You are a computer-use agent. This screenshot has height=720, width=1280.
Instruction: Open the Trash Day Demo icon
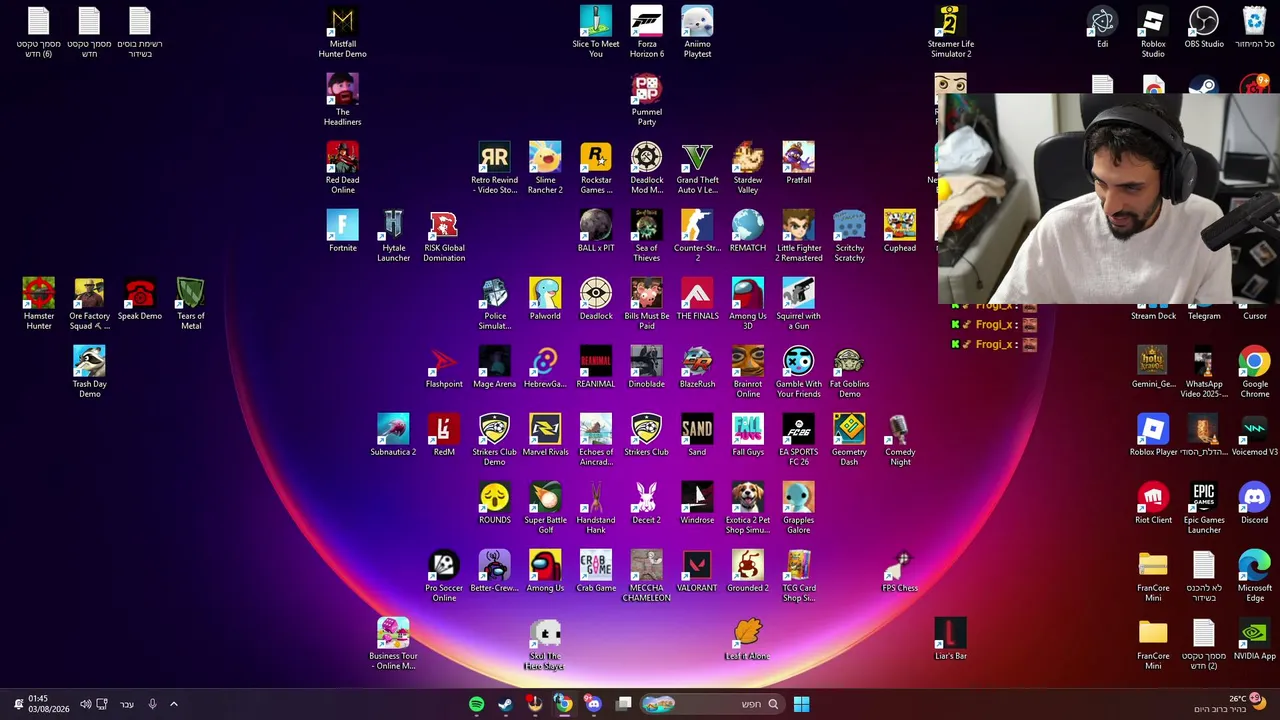(89, 373)
